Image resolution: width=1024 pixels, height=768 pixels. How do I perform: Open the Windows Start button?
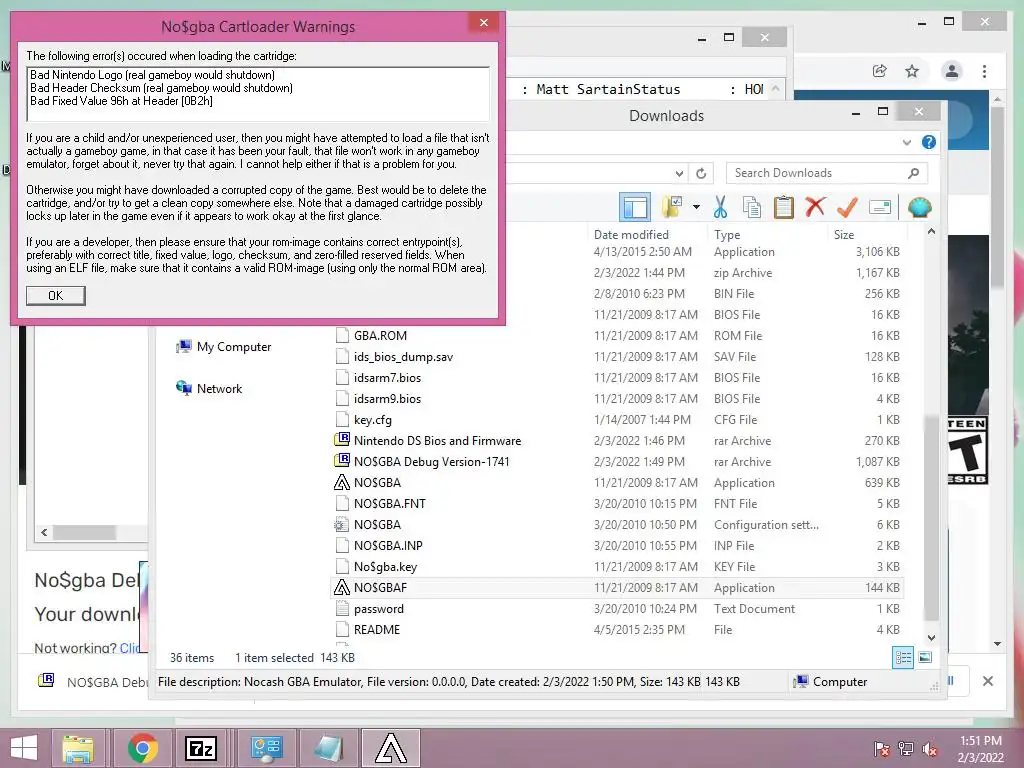[24, 748]
